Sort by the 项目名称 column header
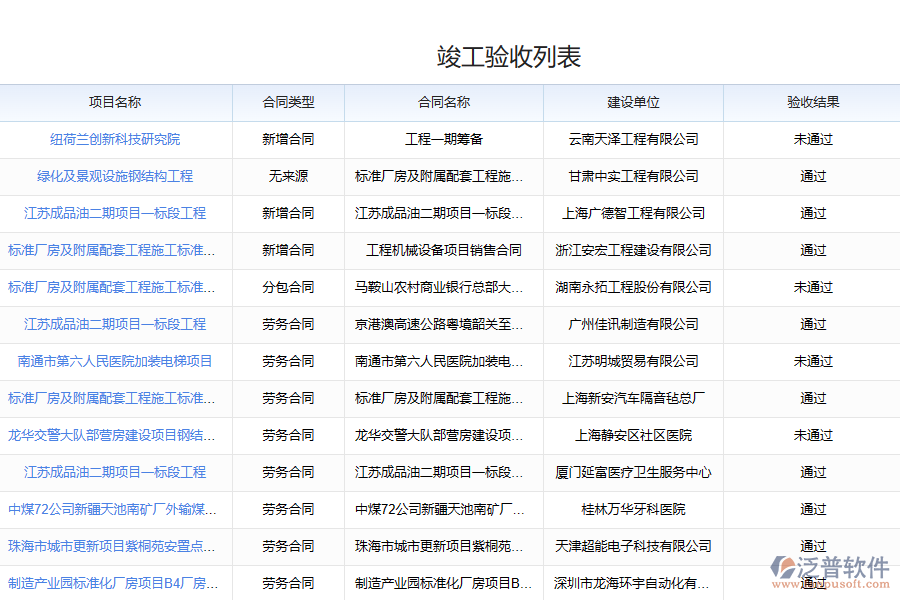This screenshot has height=600, width=900. 115,102
